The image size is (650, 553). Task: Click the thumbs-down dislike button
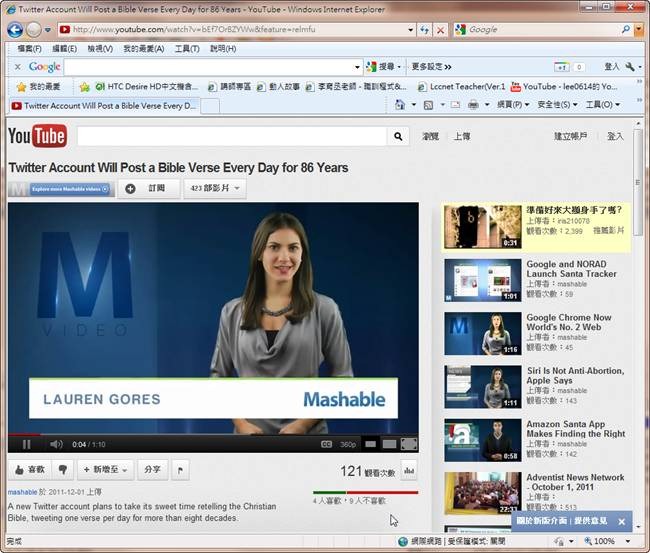click(x=63, y=470)
